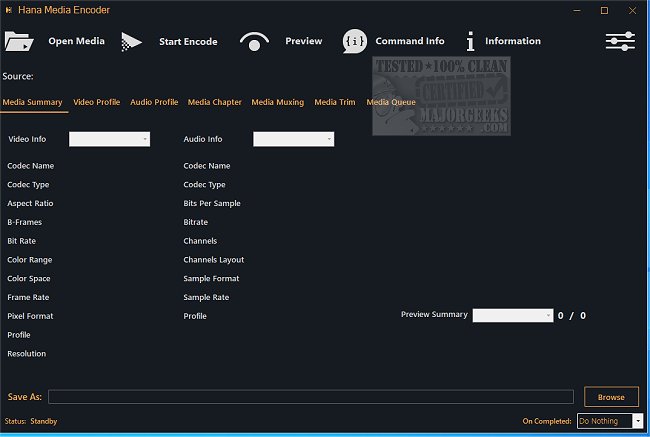
Task: Click the audio 'Bitrate' label
Action: (x=196, y=222)
